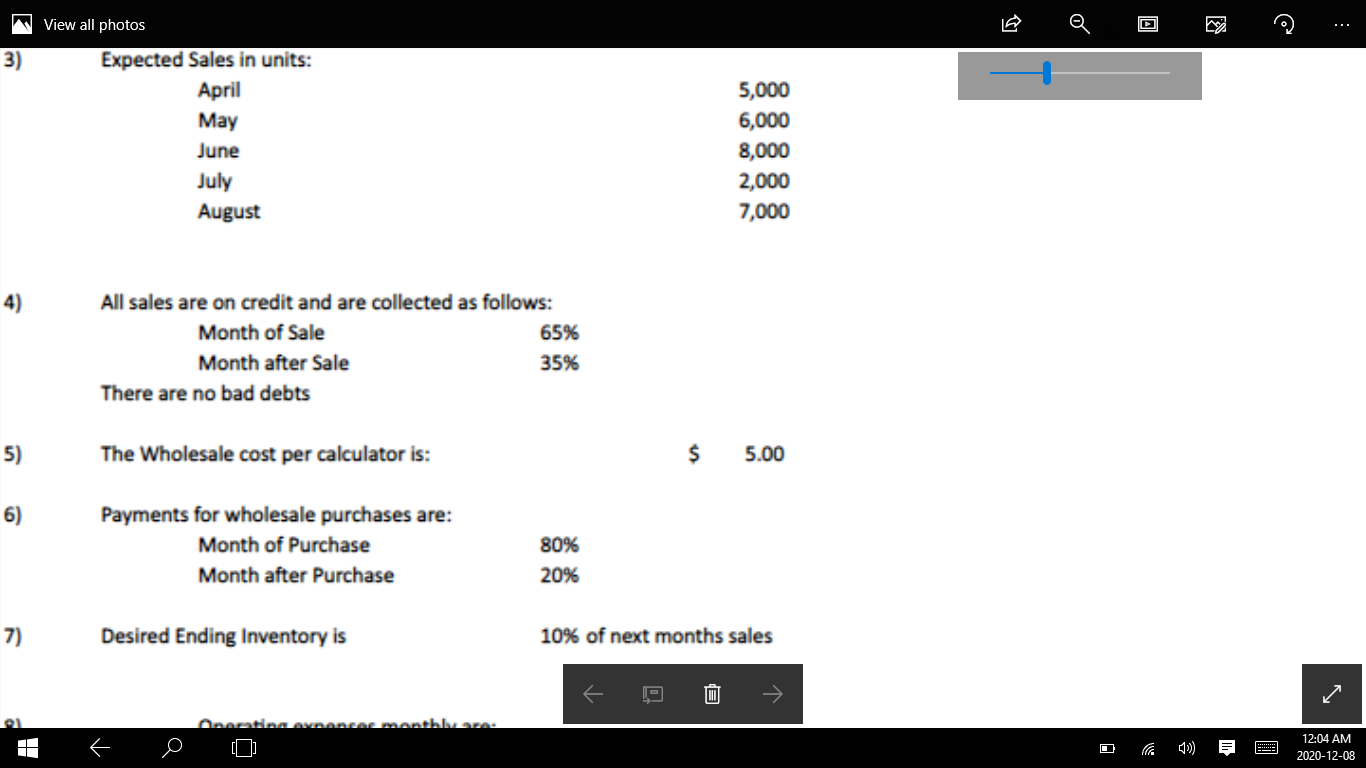Open Task View to switch windows
Screen dimensions: 1366x768
(243, 747)
